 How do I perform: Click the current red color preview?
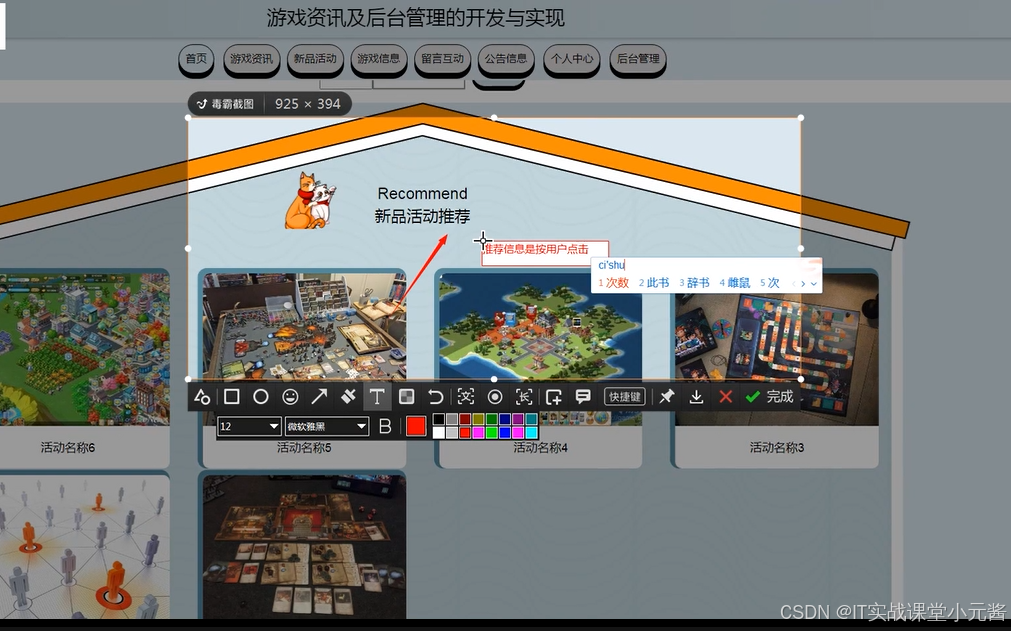pos(416,426)
